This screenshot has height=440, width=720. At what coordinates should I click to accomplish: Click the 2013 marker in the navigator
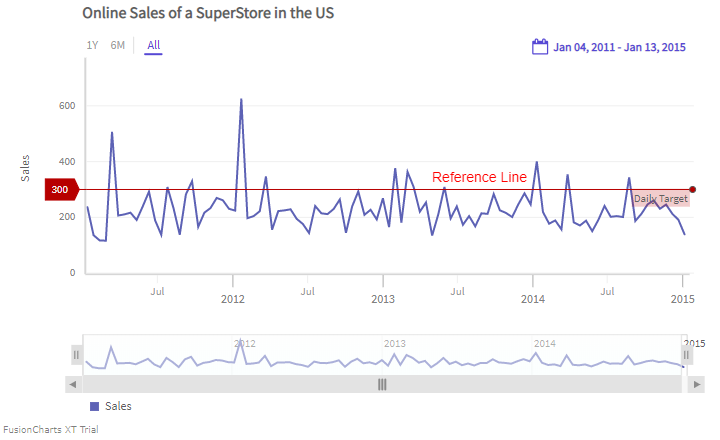(x=394, y=343)
